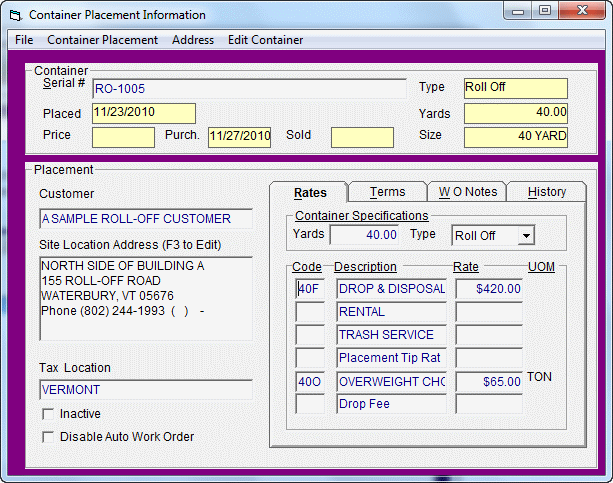613x483 pixels.
Task: Close the Container Placement Information window
Action: (x=582, y=11)
